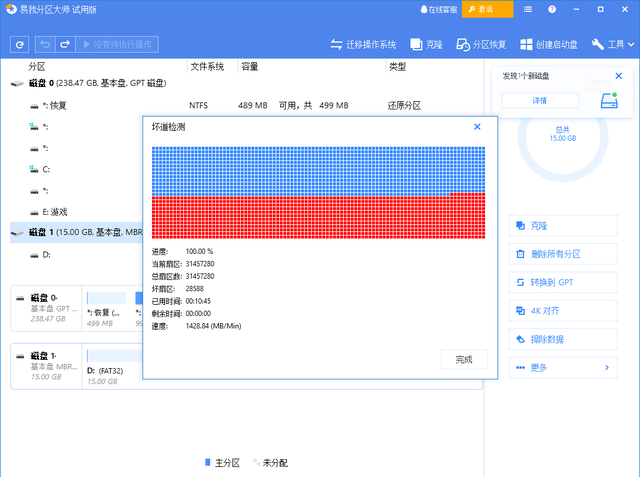Click 转换到 GPT option

pyautogui.click(x=562, y=283)
